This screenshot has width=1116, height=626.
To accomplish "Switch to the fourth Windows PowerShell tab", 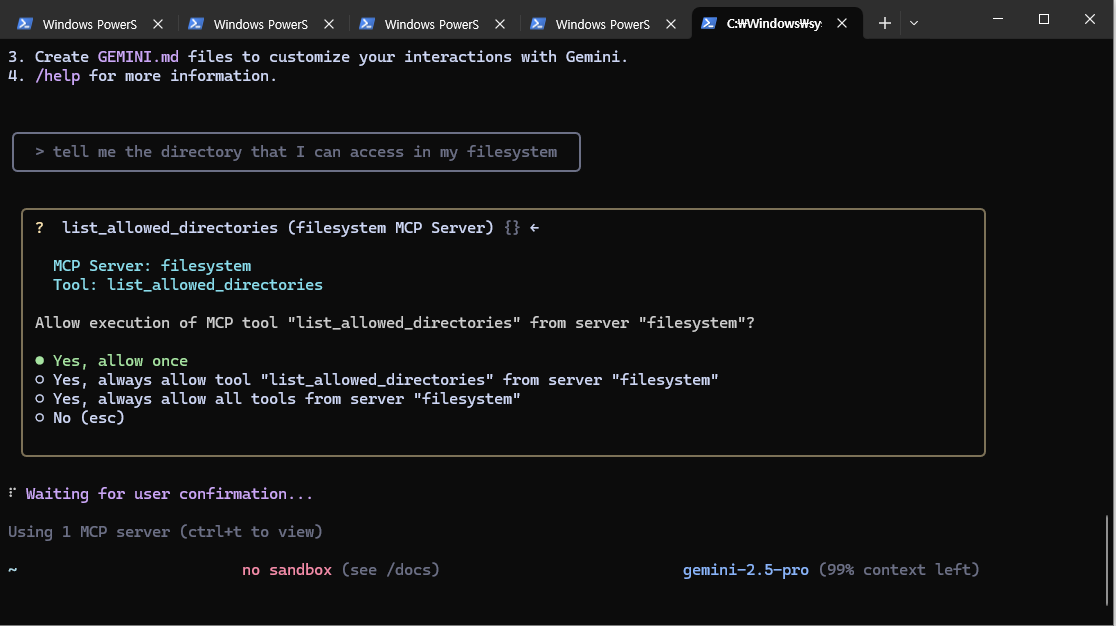I will [602, 24].
